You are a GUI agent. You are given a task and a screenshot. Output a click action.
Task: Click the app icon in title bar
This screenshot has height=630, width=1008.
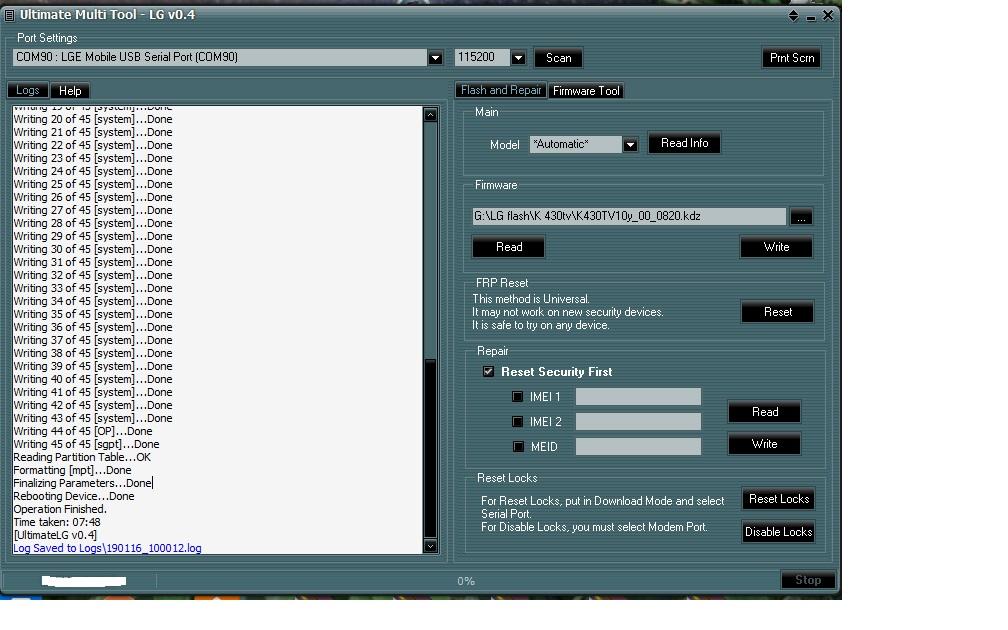click(9, 15)
